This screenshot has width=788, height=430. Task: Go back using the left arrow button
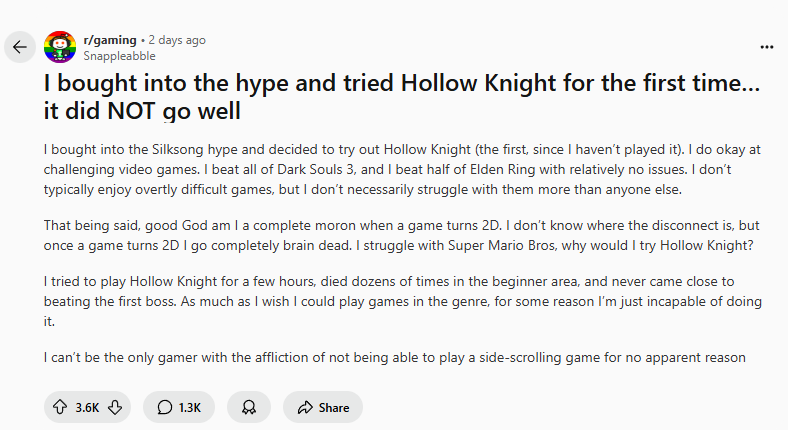click(x=20, y=47)
